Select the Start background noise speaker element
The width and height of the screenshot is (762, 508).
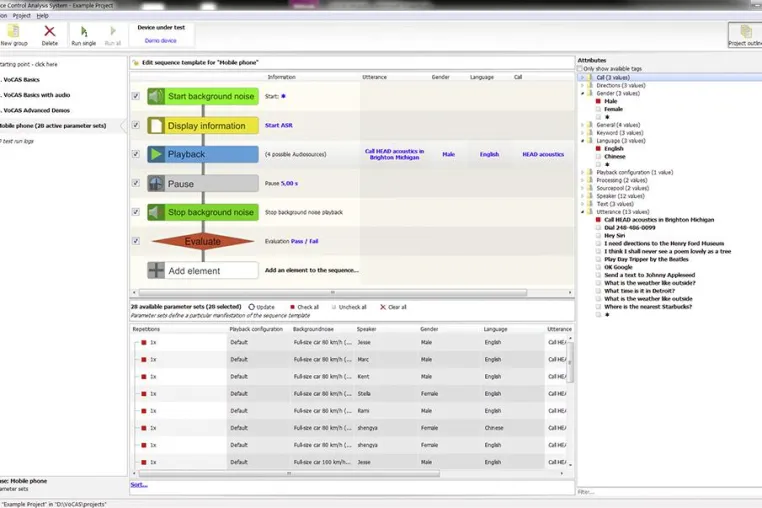[203, 96]
